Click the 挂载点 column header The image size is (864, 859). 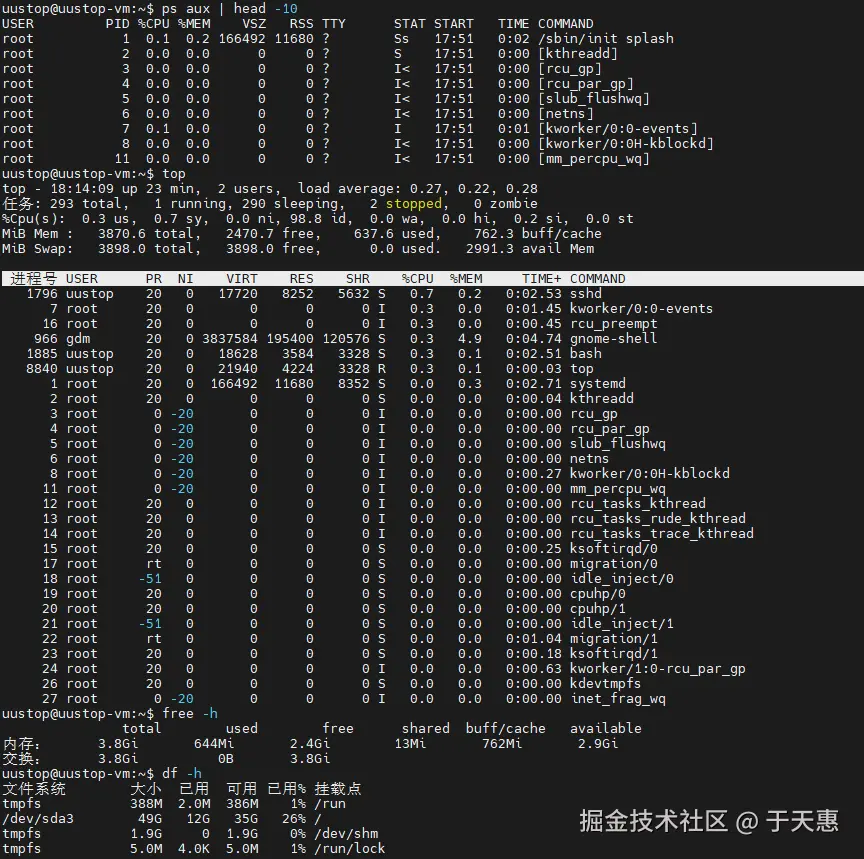click(338, 788)
